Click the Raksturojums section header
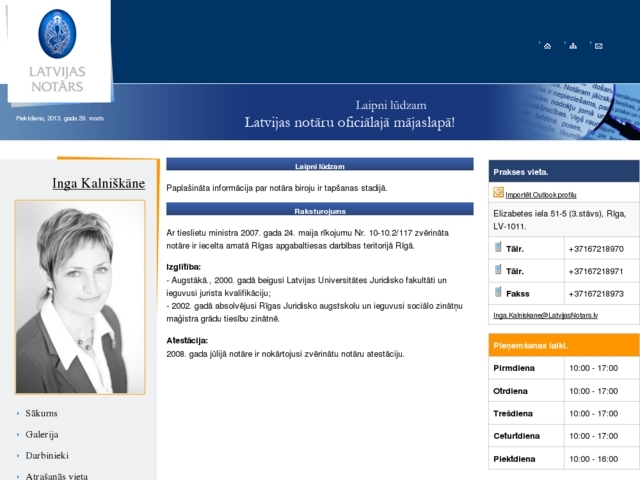Screen dimensions: 640x480 [320, 209]
